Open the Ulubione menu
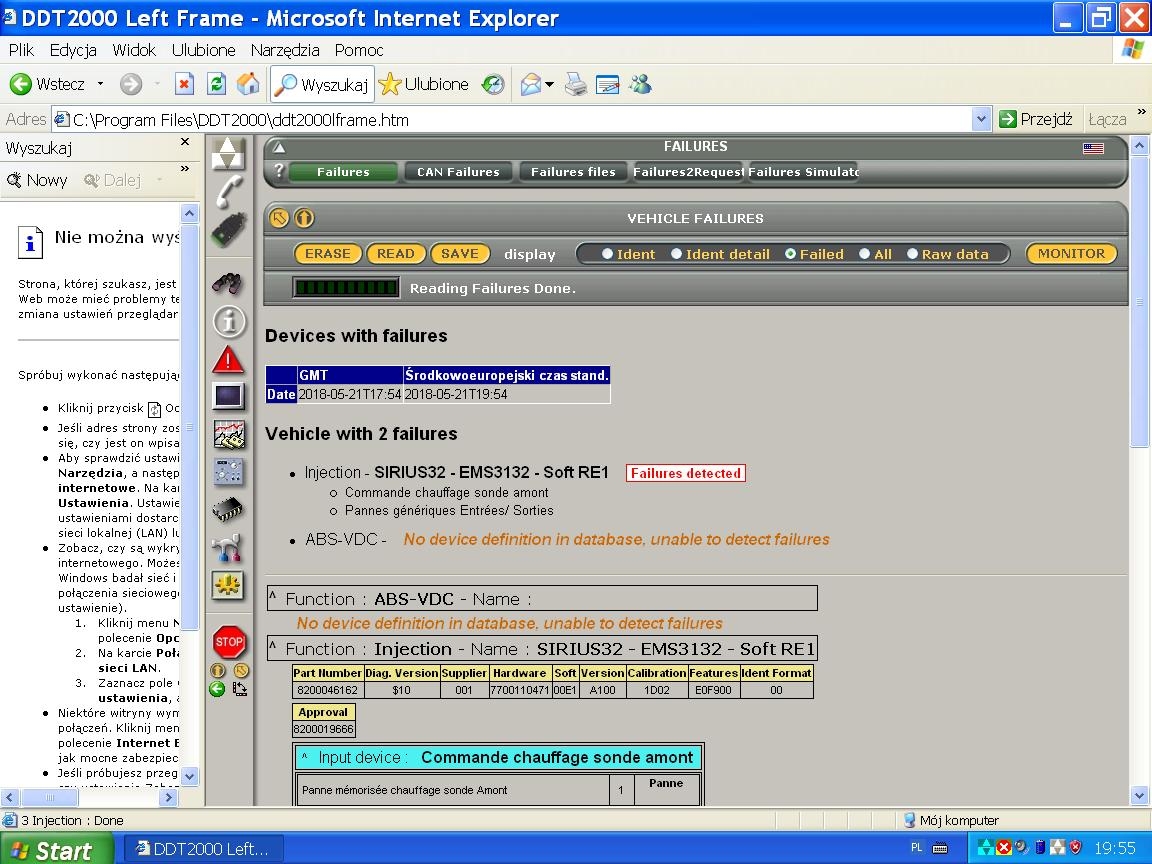This screenshot has height=864, width=1152. click(x=204, y=50)
